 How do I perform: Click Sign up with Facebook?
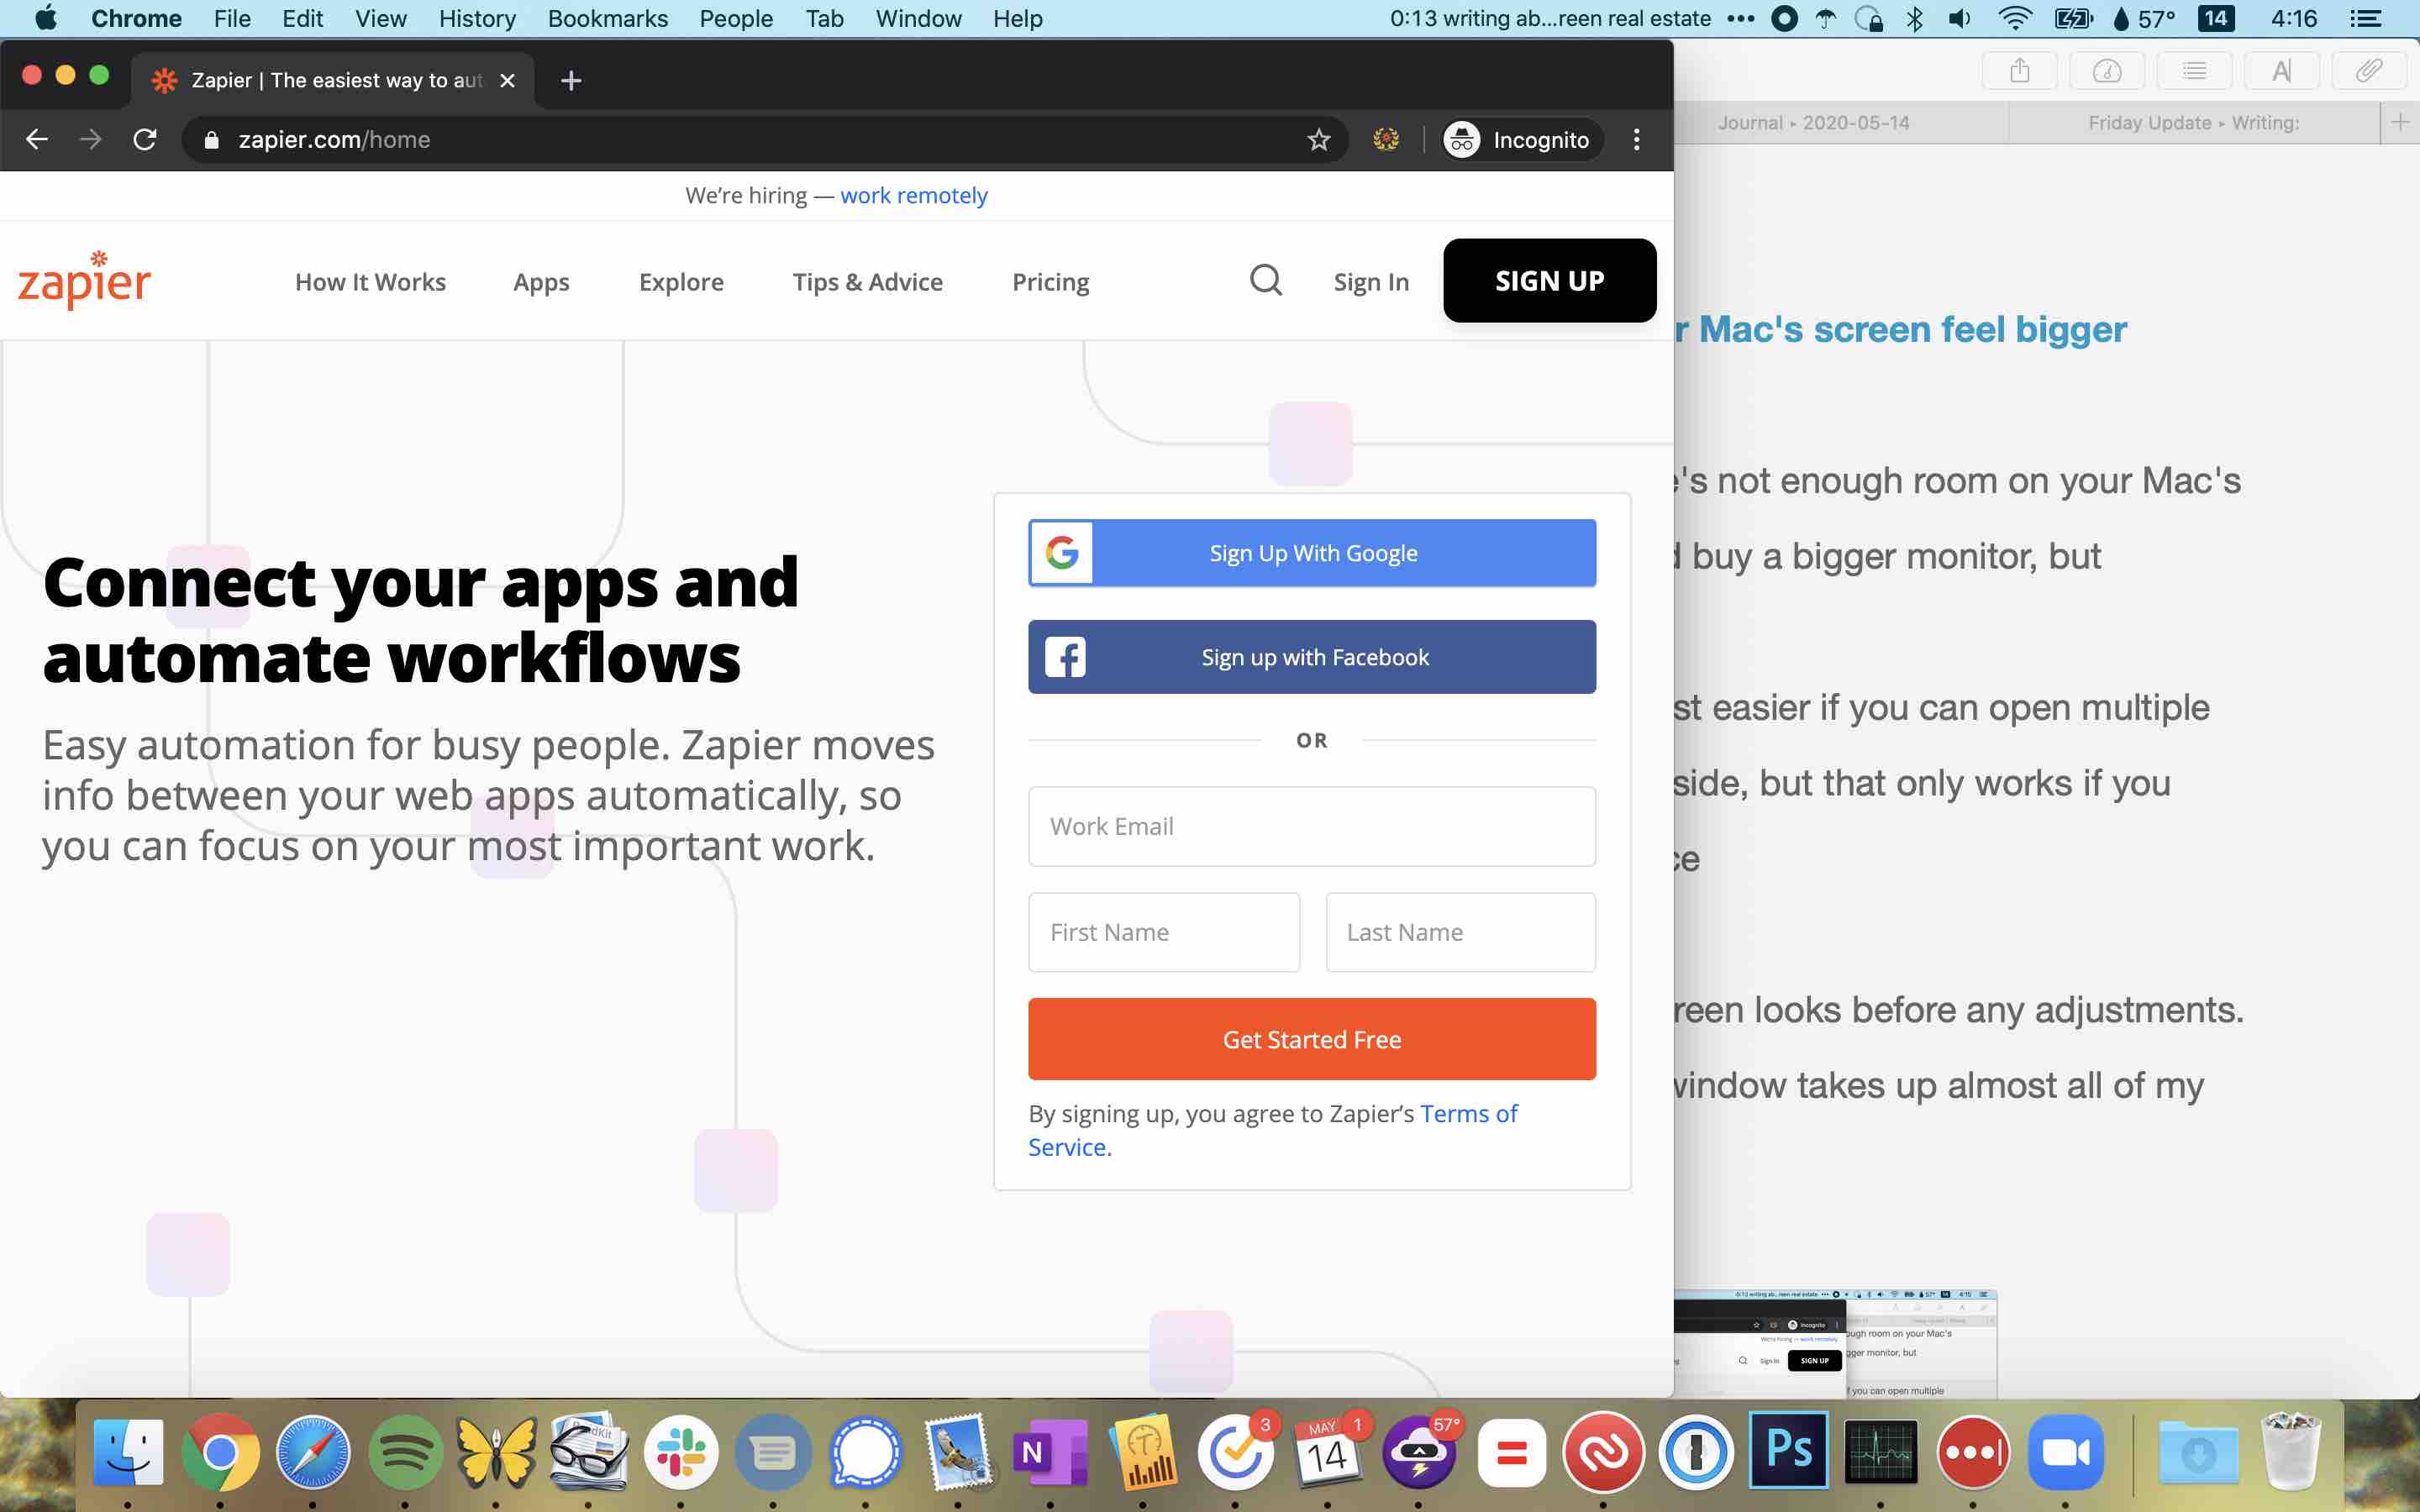click(x=1312, y=657)
